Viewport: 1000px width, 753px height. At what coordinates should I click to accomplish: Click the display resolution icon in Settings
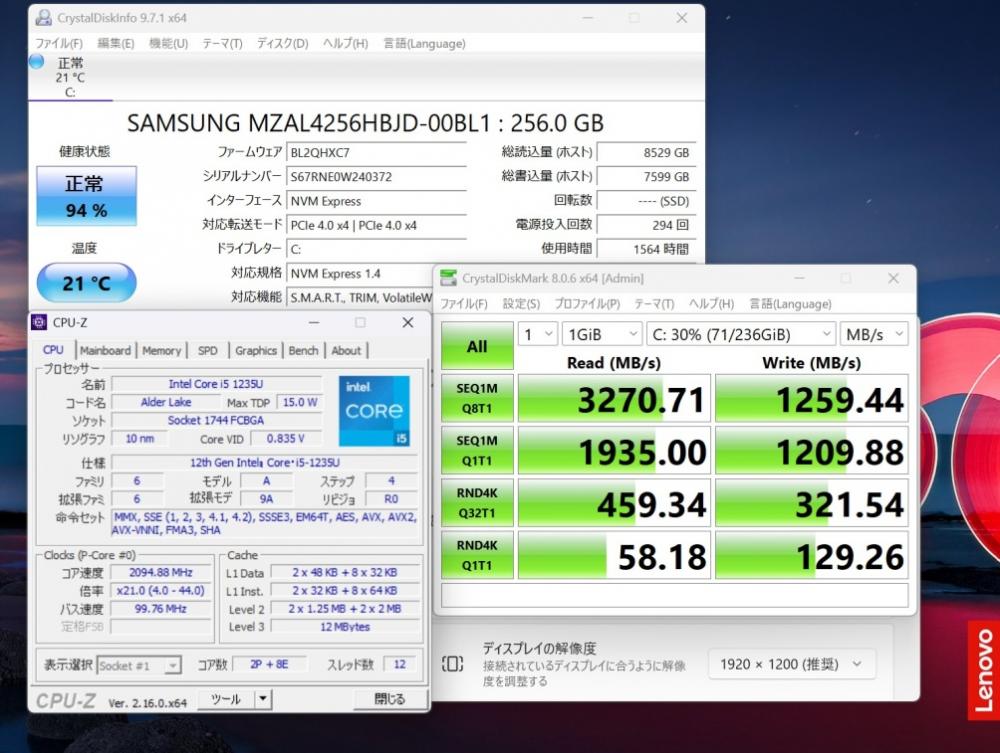click(x=452, y=664)
